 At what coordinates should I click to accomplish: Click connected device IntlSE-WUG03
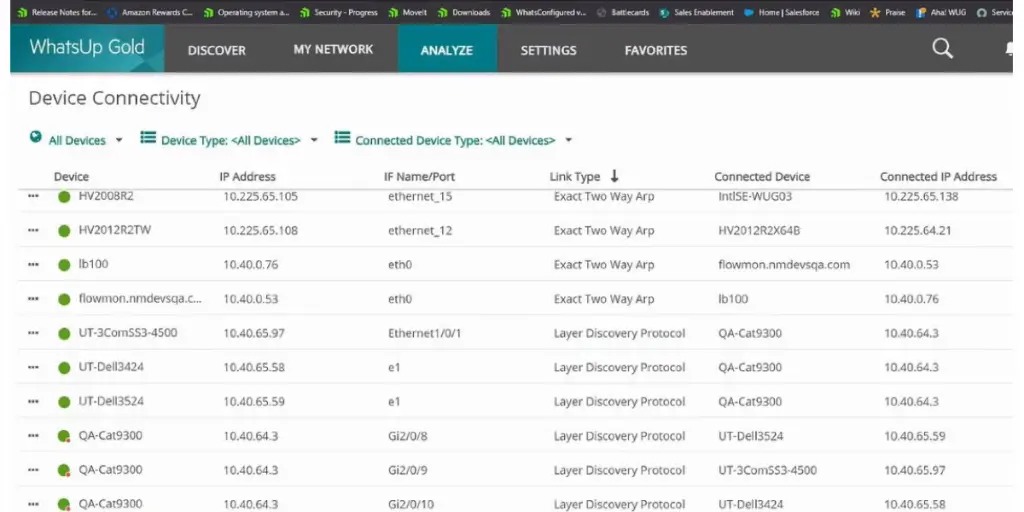coord(755,196)
